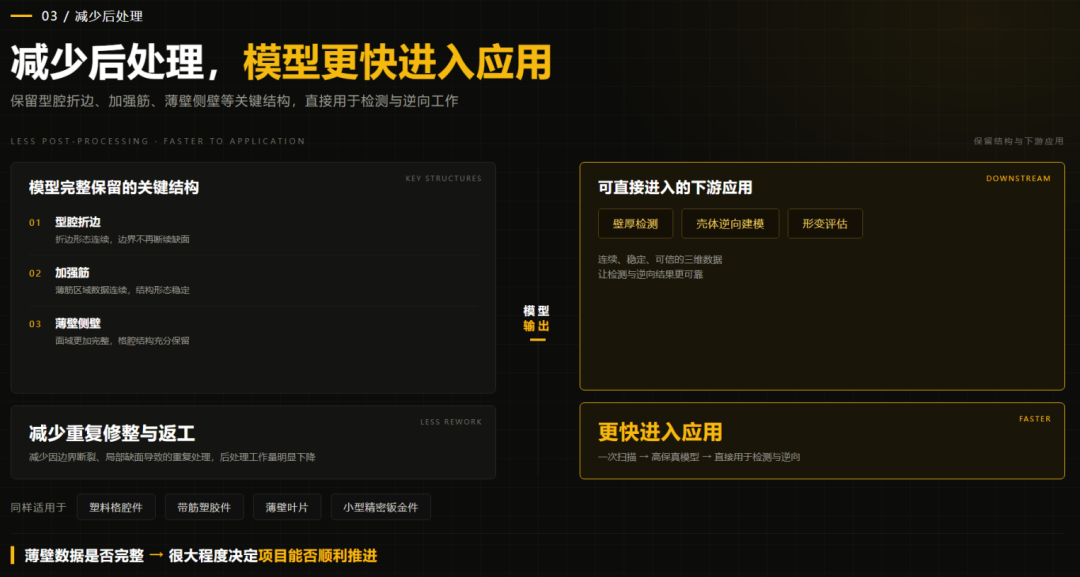Click the FASTER label
Viewport: 1080px width, 577px height.
point(1035,419)
